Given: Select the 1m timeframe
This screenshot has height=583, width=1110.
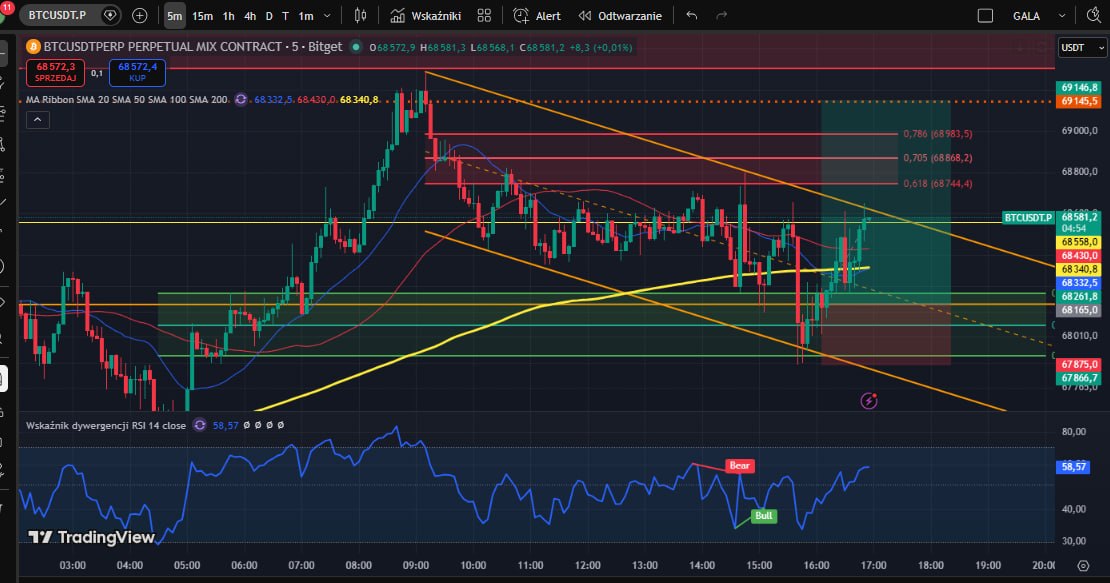Looking at the screenshot, I should (x=306, y=16).
